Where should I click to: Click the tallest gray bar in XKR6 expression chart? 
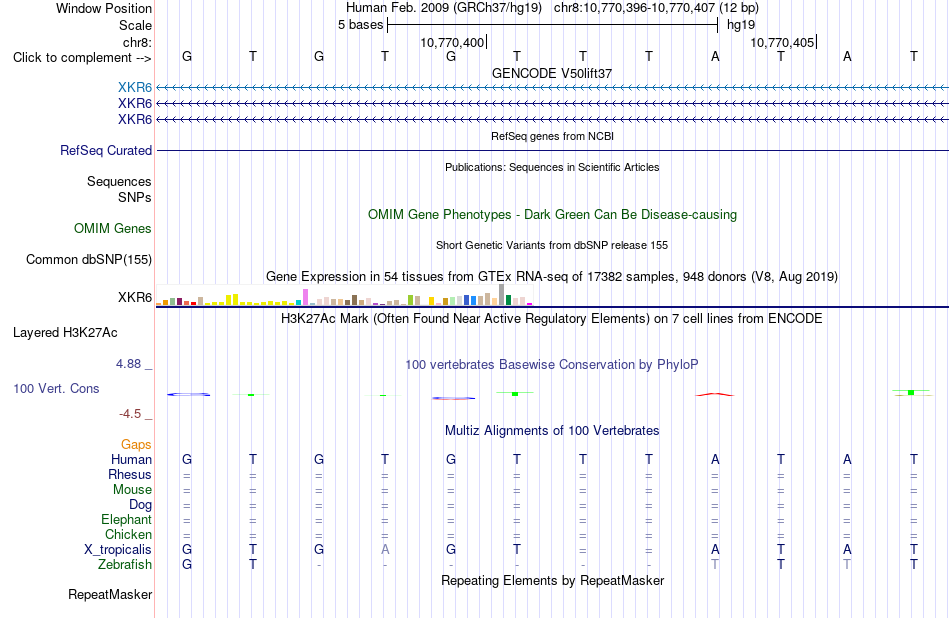501,294
